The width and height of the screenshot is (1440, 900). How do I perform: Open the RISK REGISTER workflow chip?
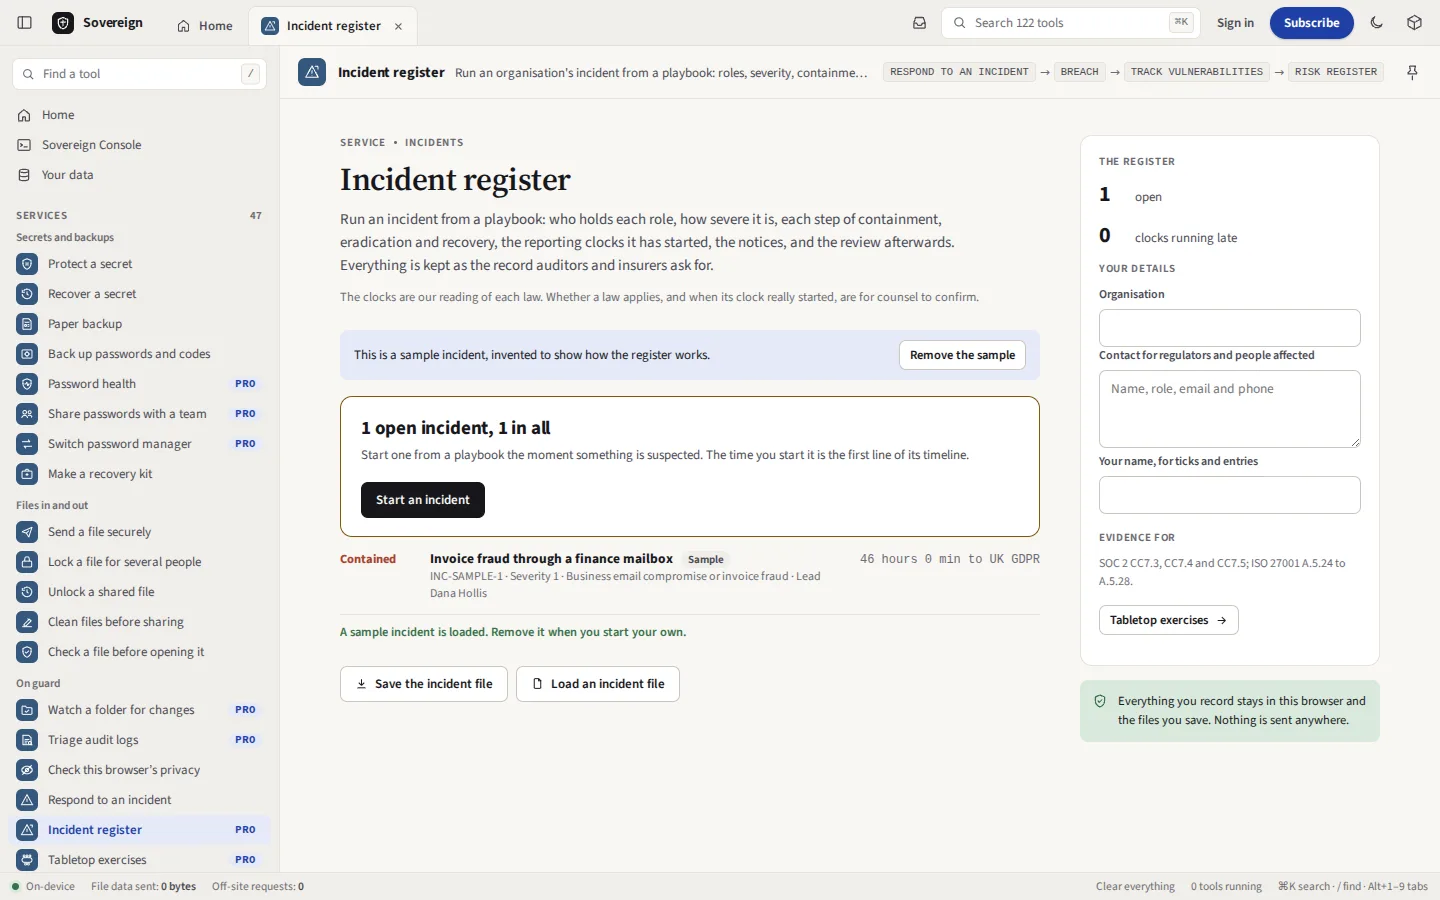pyautogui.click(x=1336, y=72)
